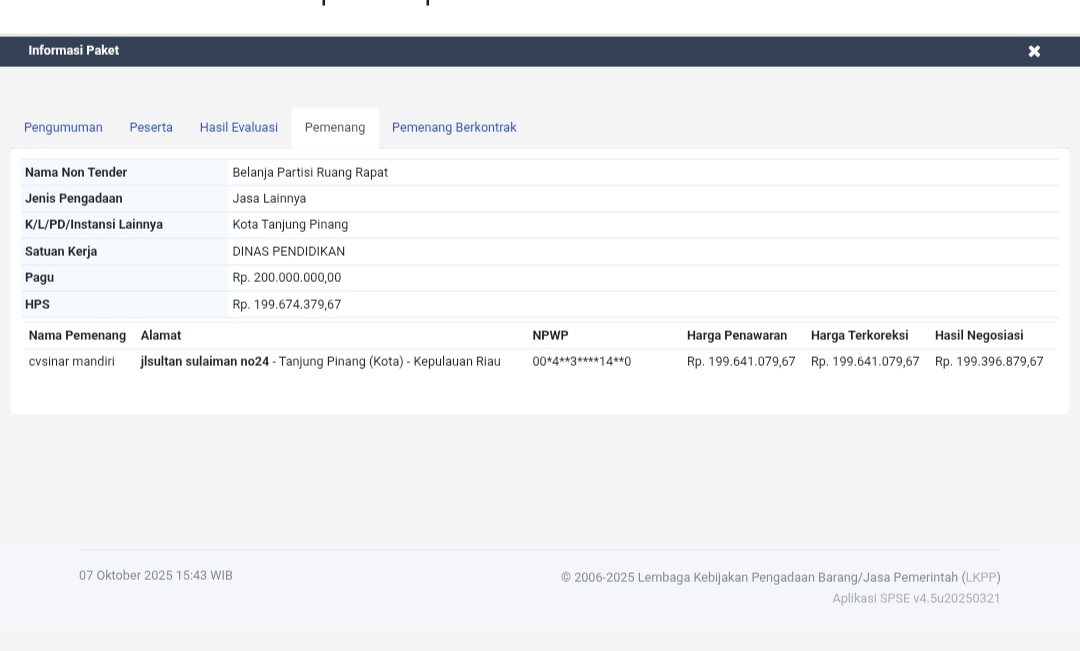1080x651 pixels.
Task: Click the HPS value Rp. 199.674.379,67
Action: coord(287,305)
